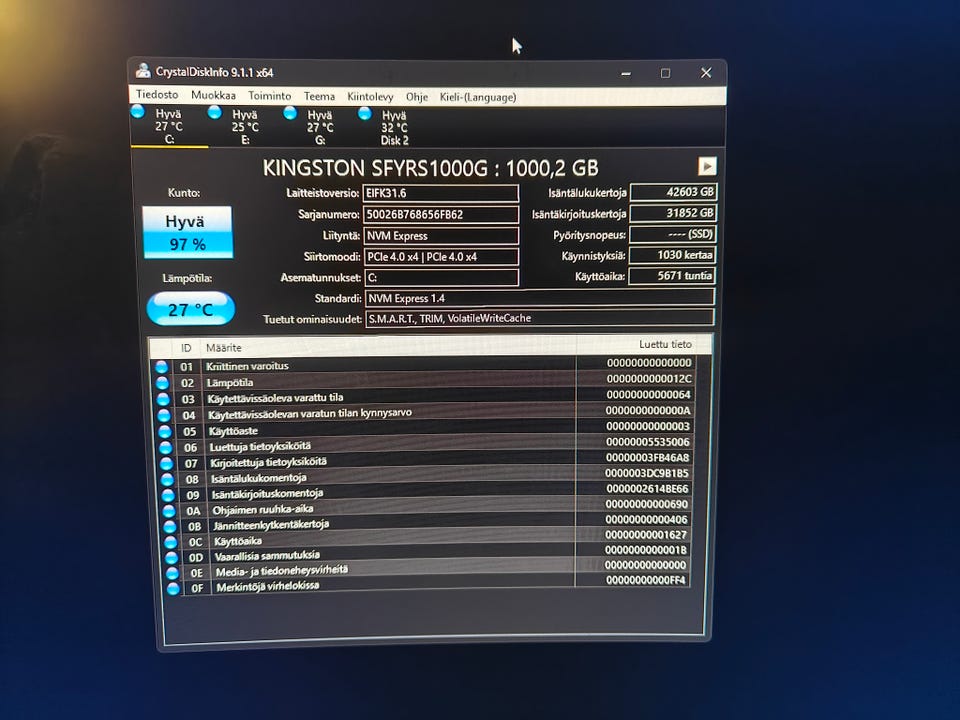
Task: Click status icon of row 02 Lämpötila
Action: click(x=162, y=383)
